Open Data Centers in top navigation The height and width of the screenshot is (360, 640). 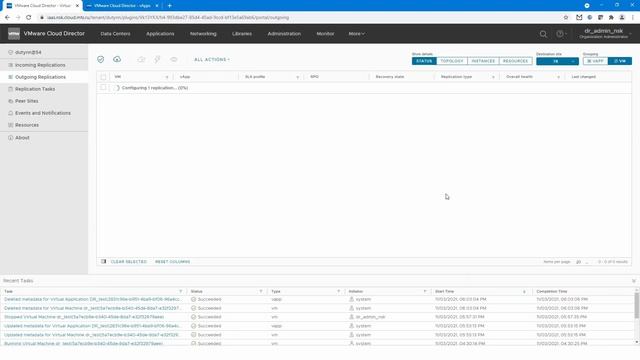click(116, 34)
